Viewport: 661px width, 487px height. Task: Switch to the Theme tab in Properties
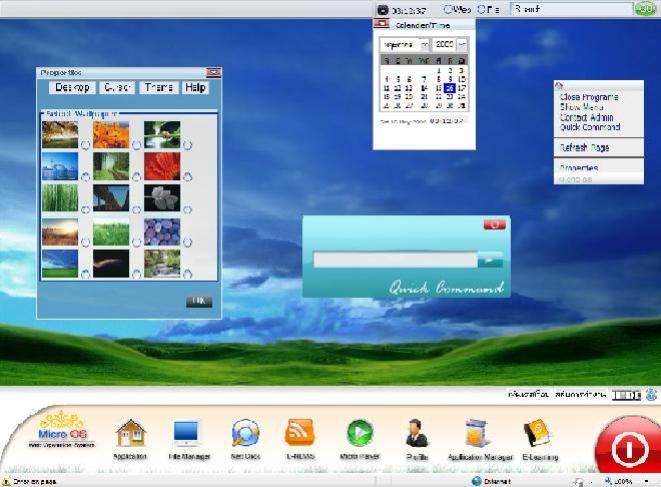pyautogui.click(x=159, y=87)
